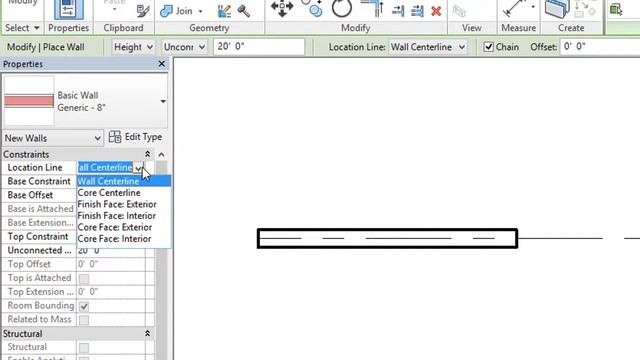Close the Properties palette
The image size is (640, 360).
click(x=162, y=64)
